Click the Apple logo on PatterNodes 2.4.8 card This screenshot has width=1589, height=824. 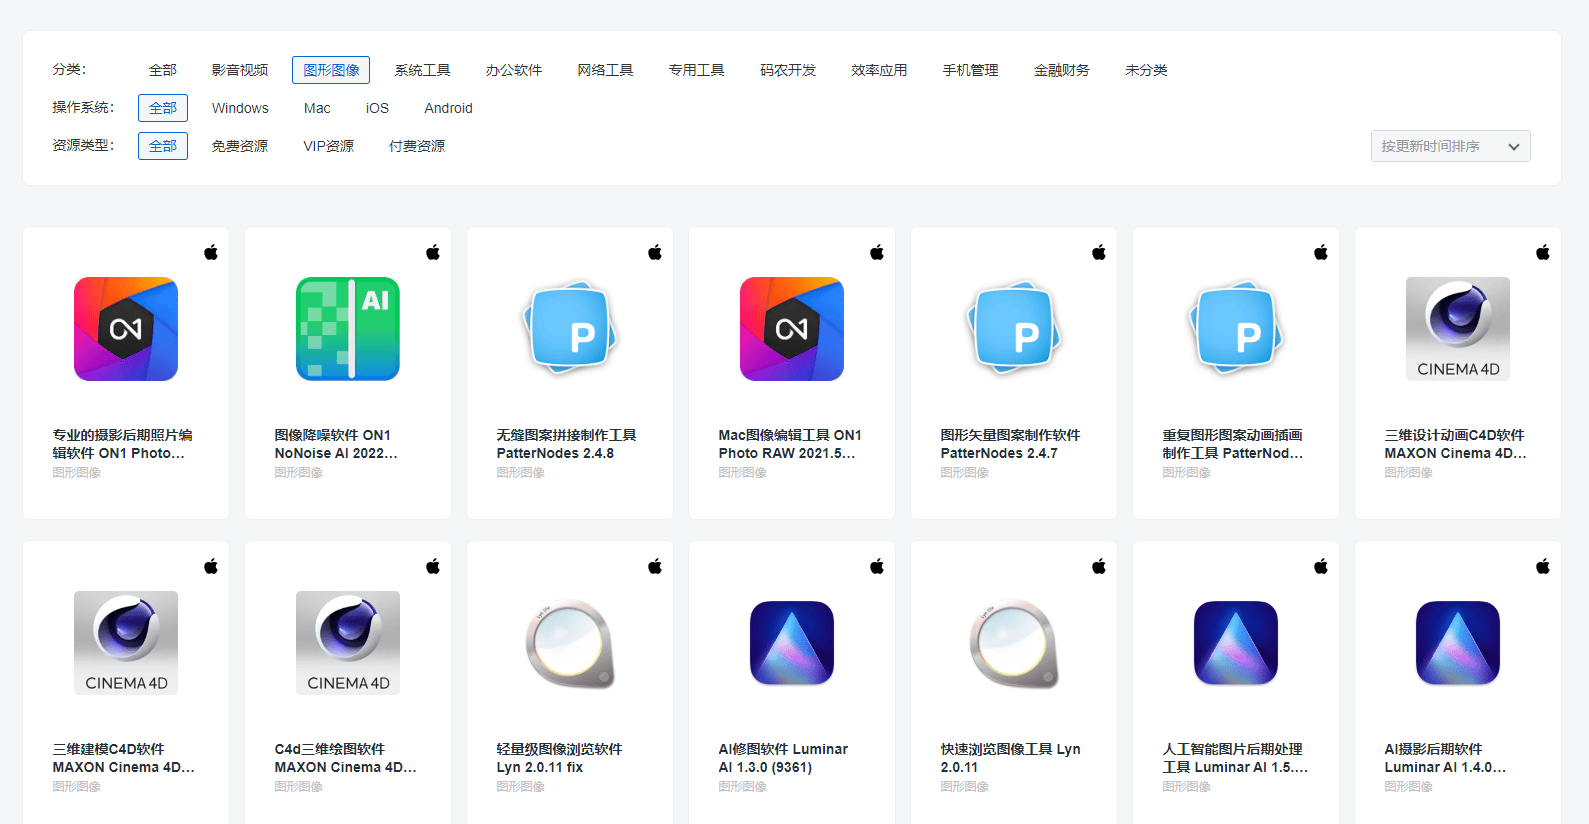pyautogui.click(x=655, y=252)
